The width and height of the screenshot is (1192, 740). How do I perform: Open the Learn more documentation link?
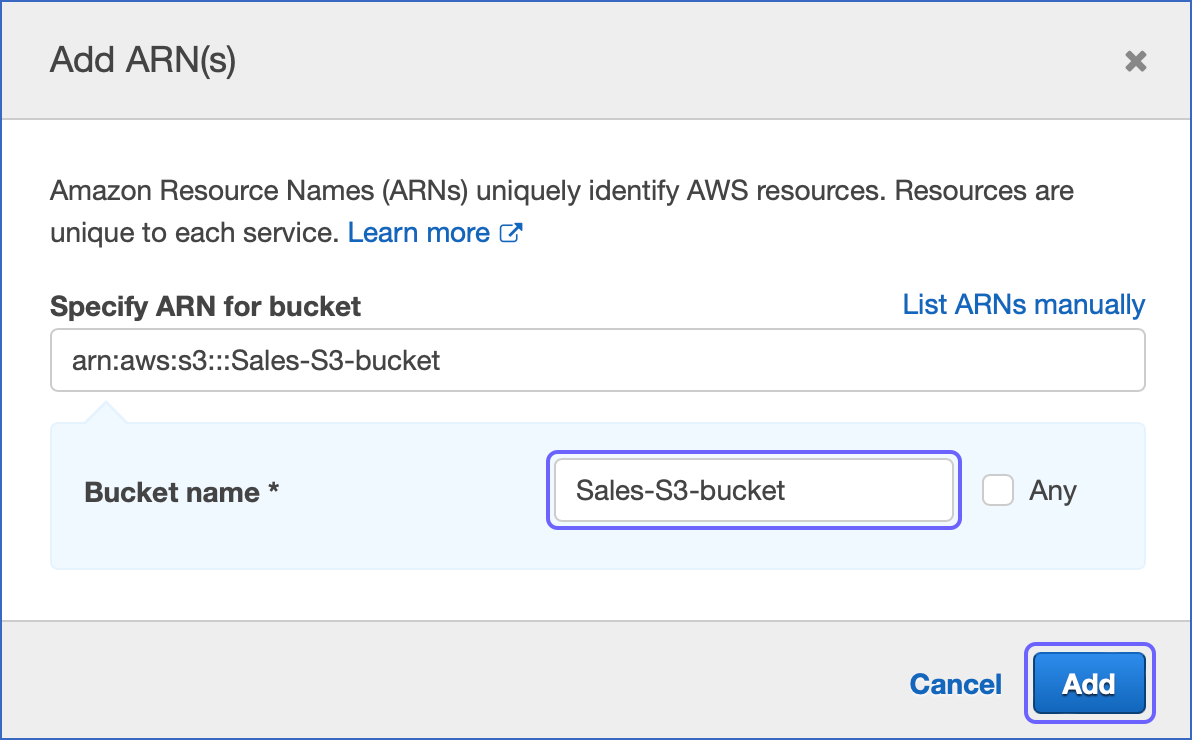click(x=419, y=232)
